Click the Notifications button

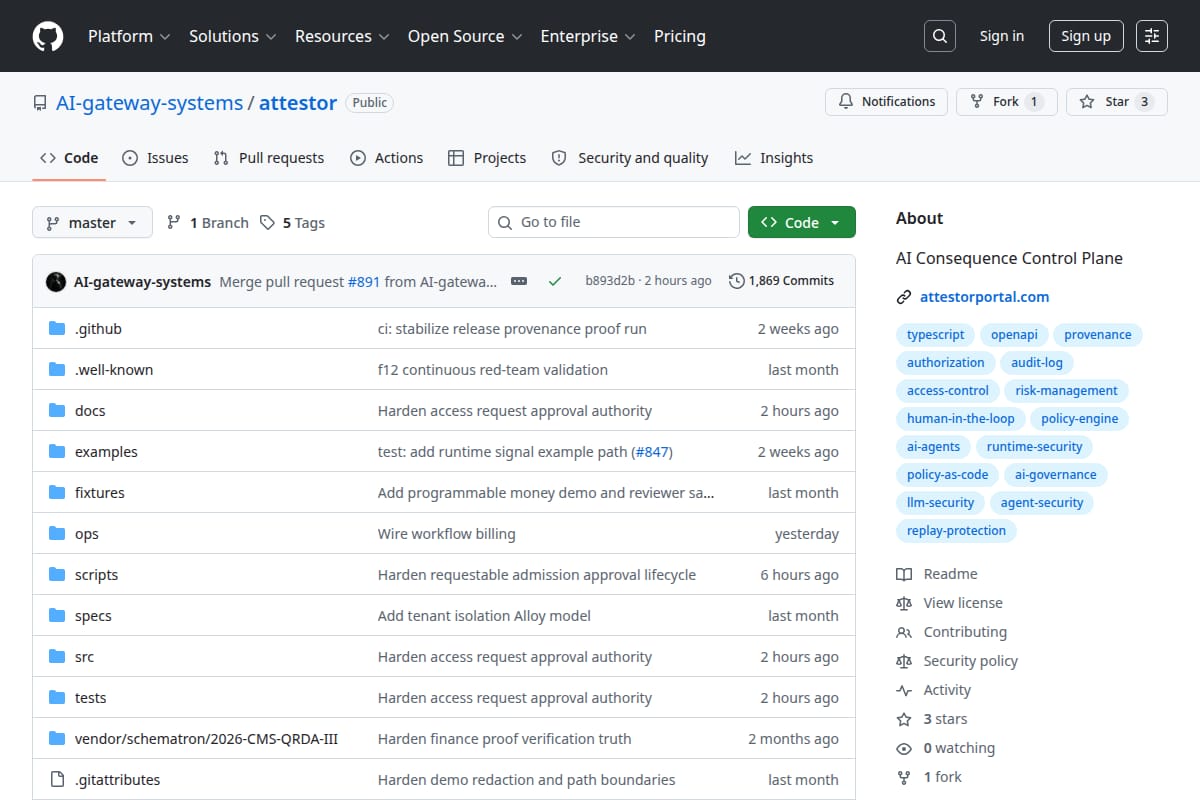(x=886, y=102)
